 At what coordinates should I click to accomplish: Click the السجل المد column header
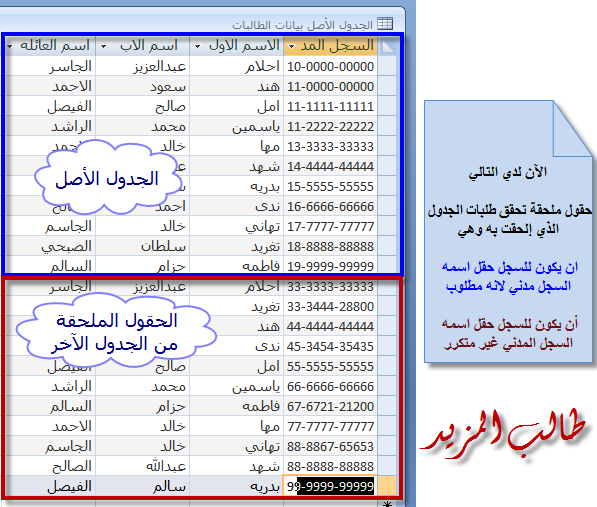[x=330, y=46]
